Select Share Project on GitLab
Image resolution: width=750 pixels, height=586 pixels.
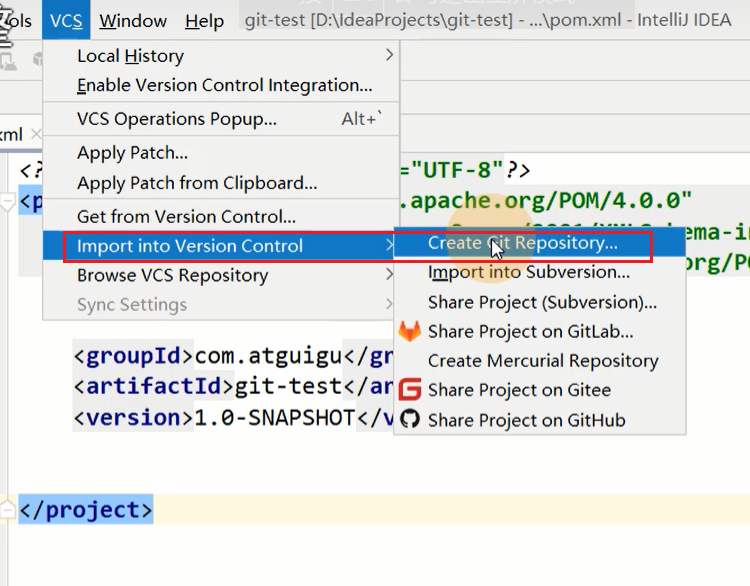[540, 332]
